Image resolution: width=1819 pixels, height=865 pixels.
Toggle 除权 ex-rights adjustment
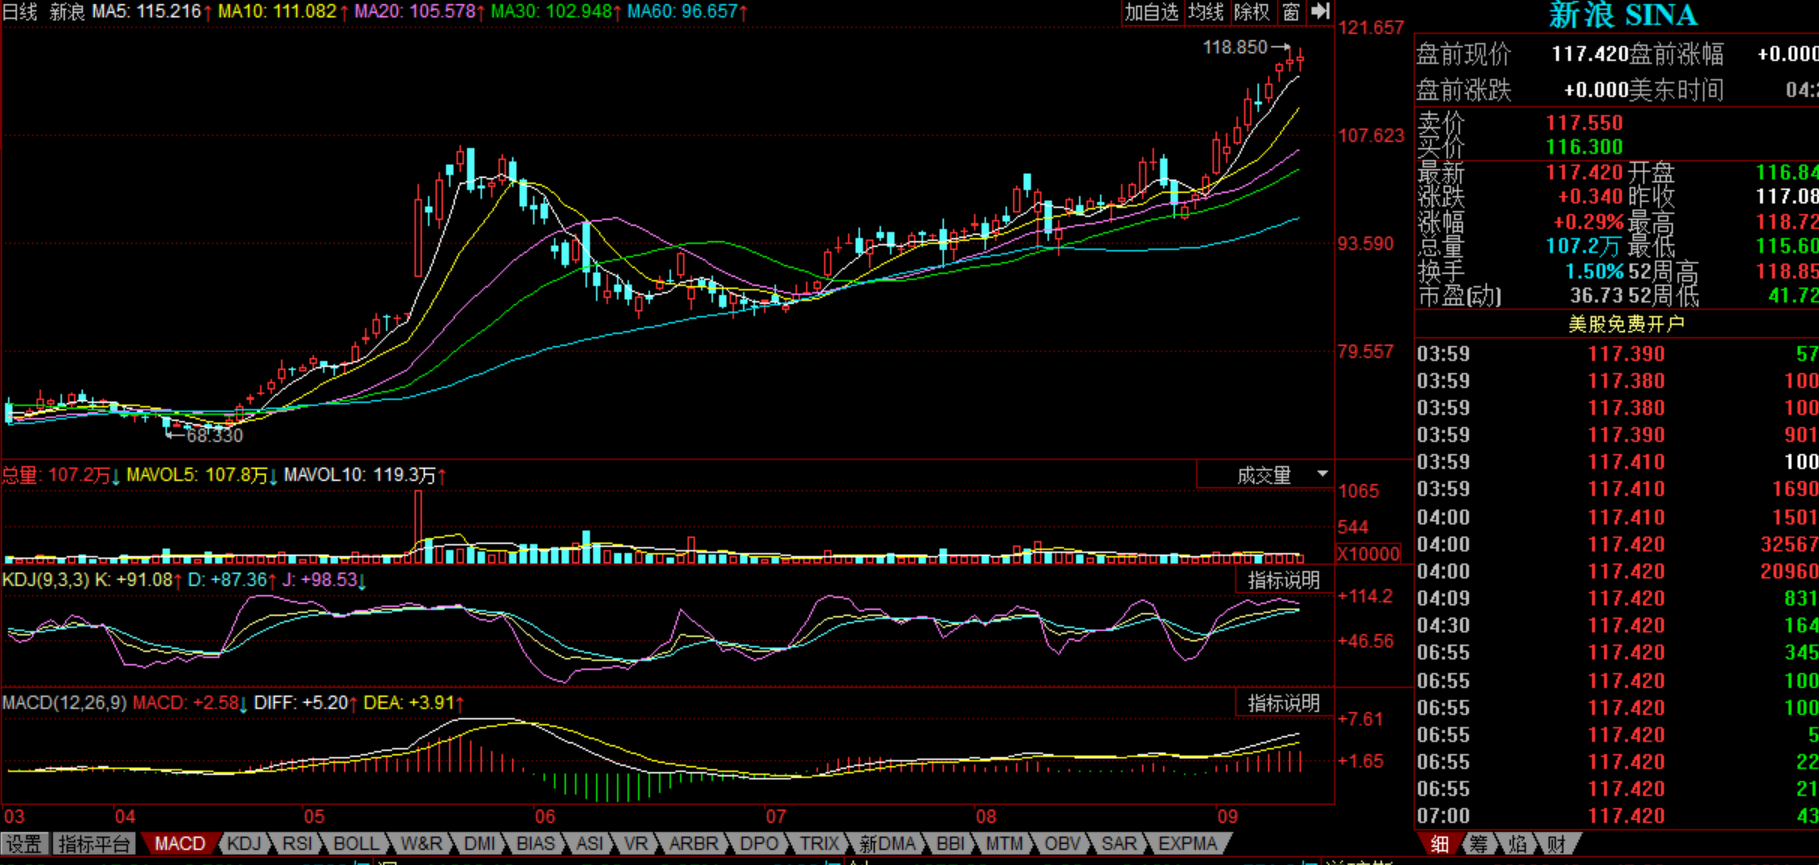tap(1252, 12)
